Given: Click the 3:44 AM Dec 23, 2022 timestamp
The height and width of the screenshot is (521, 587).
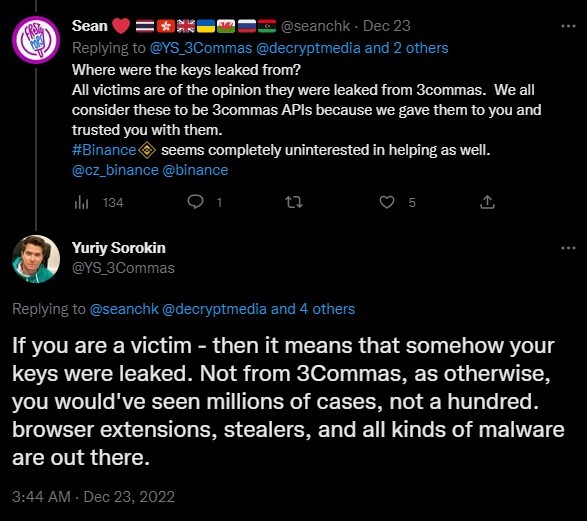Looking at the screenshot, I should (x=94, y=497).
